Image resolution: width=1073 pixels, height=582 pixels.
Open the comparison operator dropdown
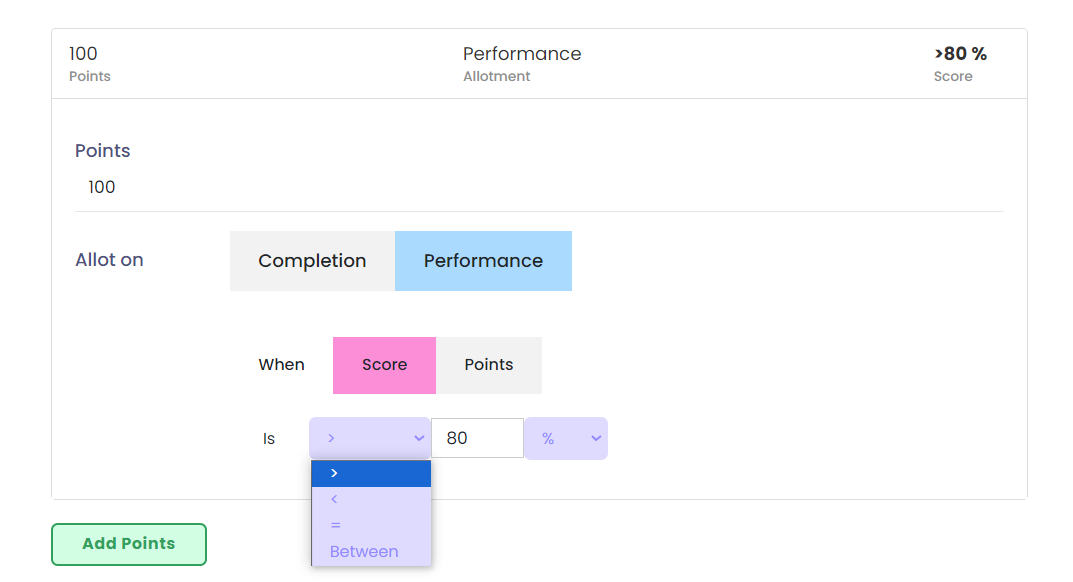click(370, 438)
